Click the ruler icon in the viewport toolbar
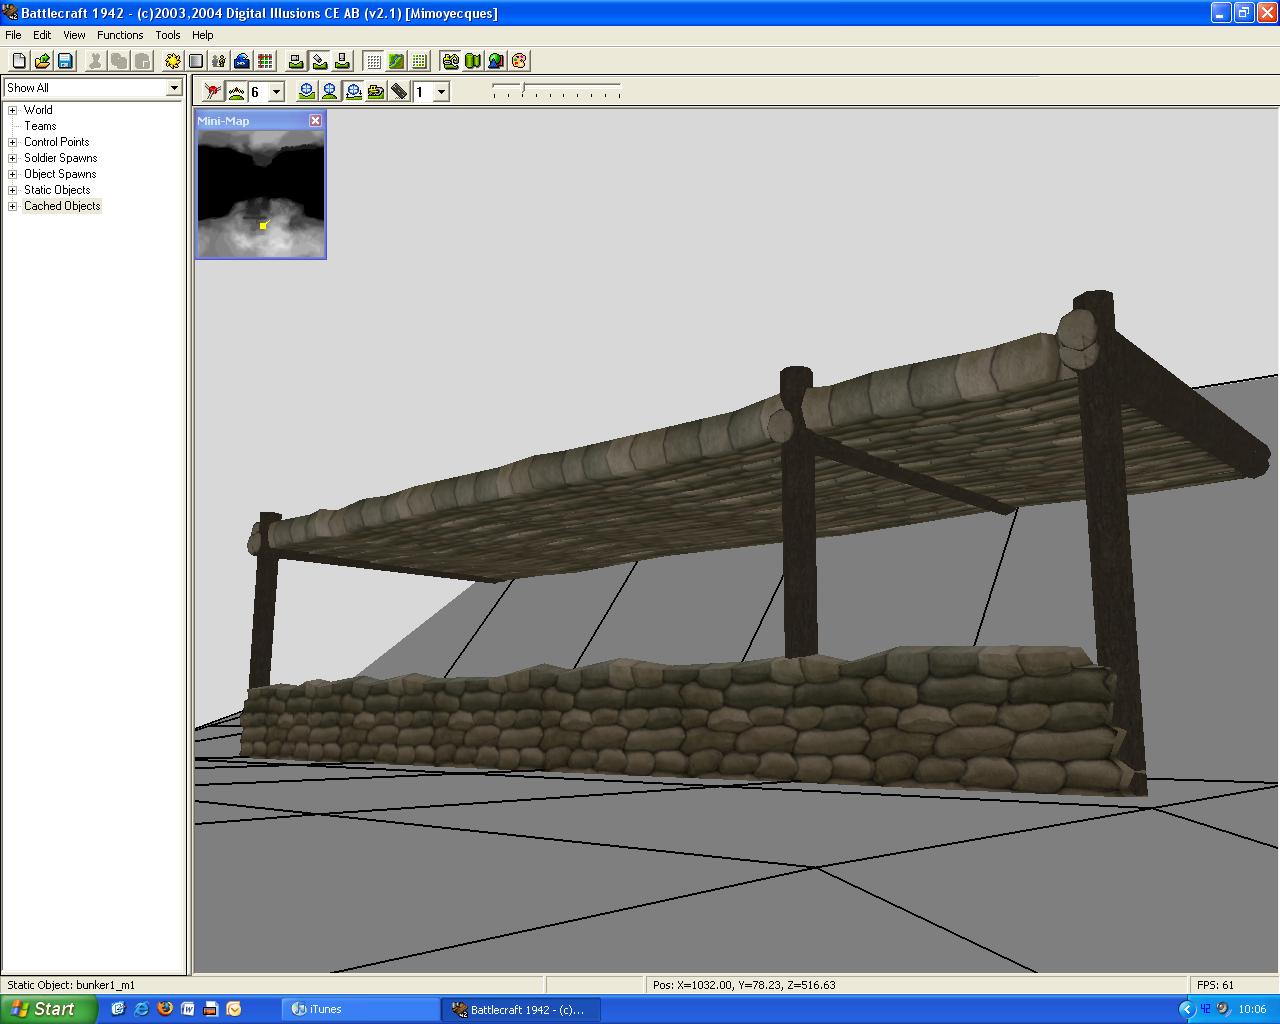The height and width of the screenshot is (1024, 1280). 399,92
